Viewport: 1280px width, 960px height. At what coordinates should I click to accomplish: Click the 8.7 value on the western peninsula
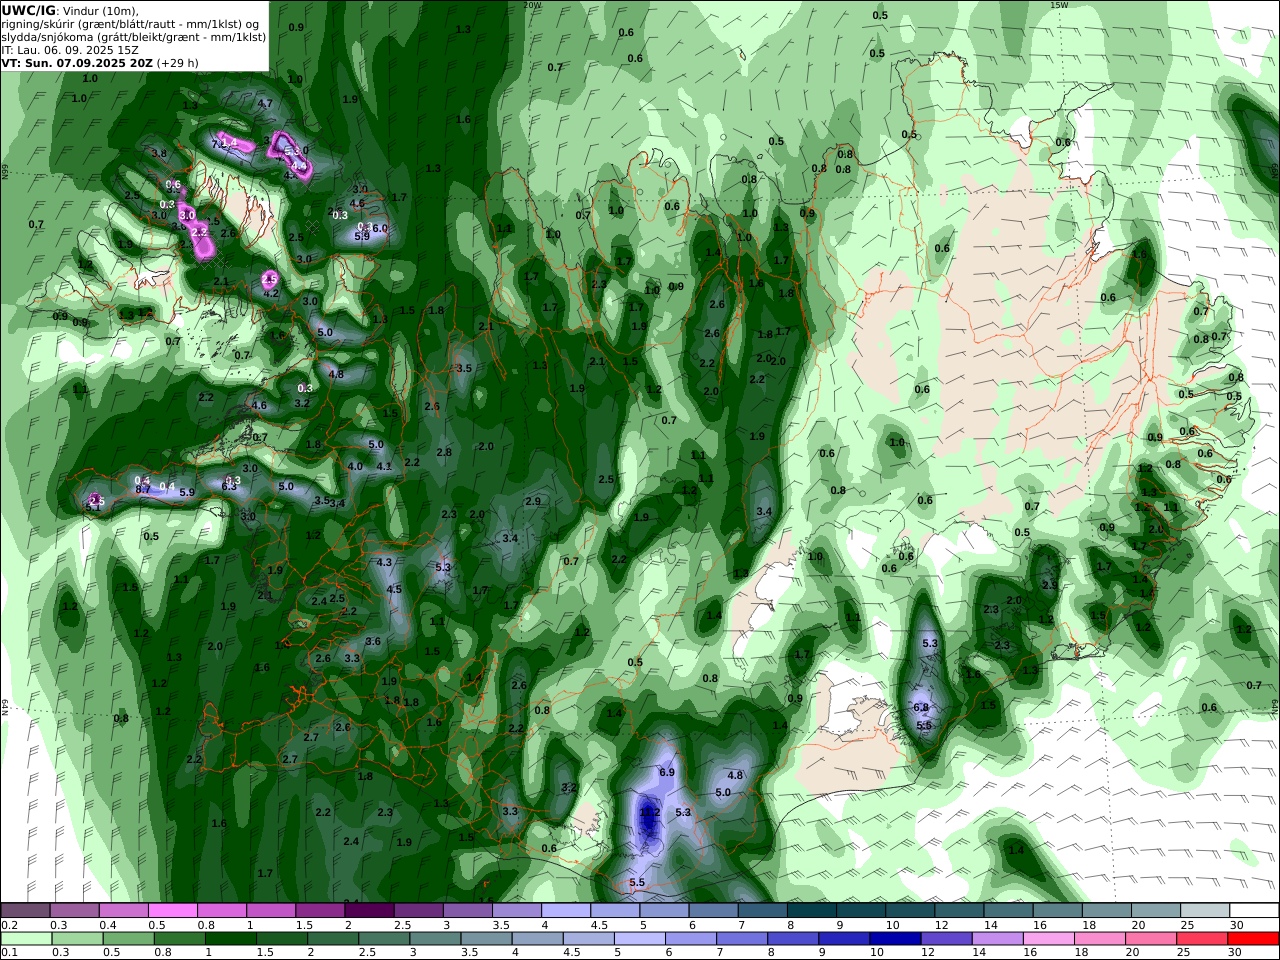(143, 489)
